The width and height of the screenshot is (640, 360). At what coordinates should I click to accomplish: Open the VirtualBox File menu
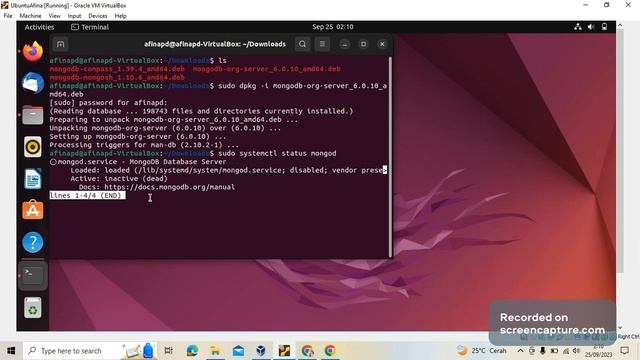point(8,16)
